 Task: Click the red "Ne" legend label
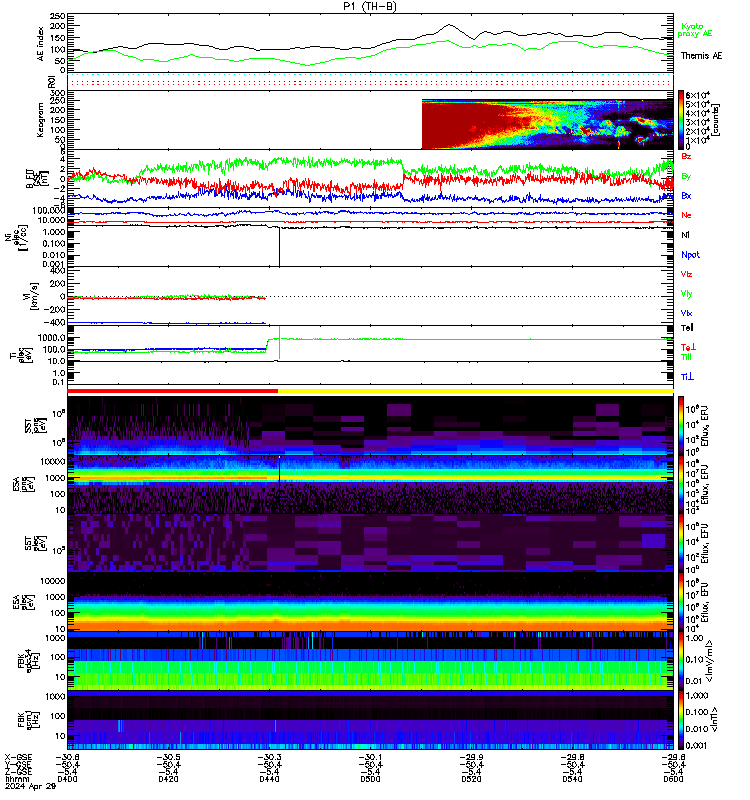click(686, 215)
